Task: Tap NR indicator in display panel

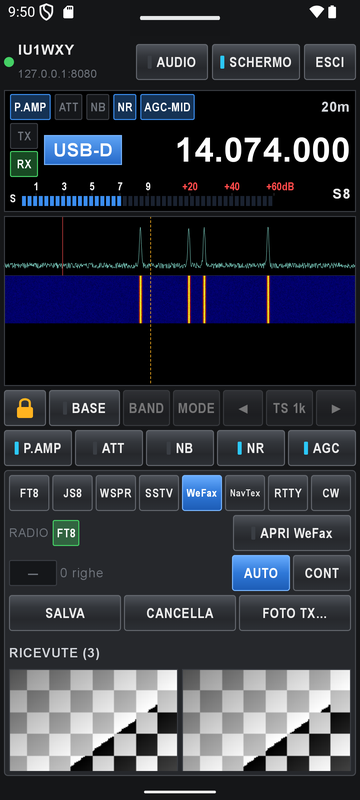Action: (x=124, y=107)
